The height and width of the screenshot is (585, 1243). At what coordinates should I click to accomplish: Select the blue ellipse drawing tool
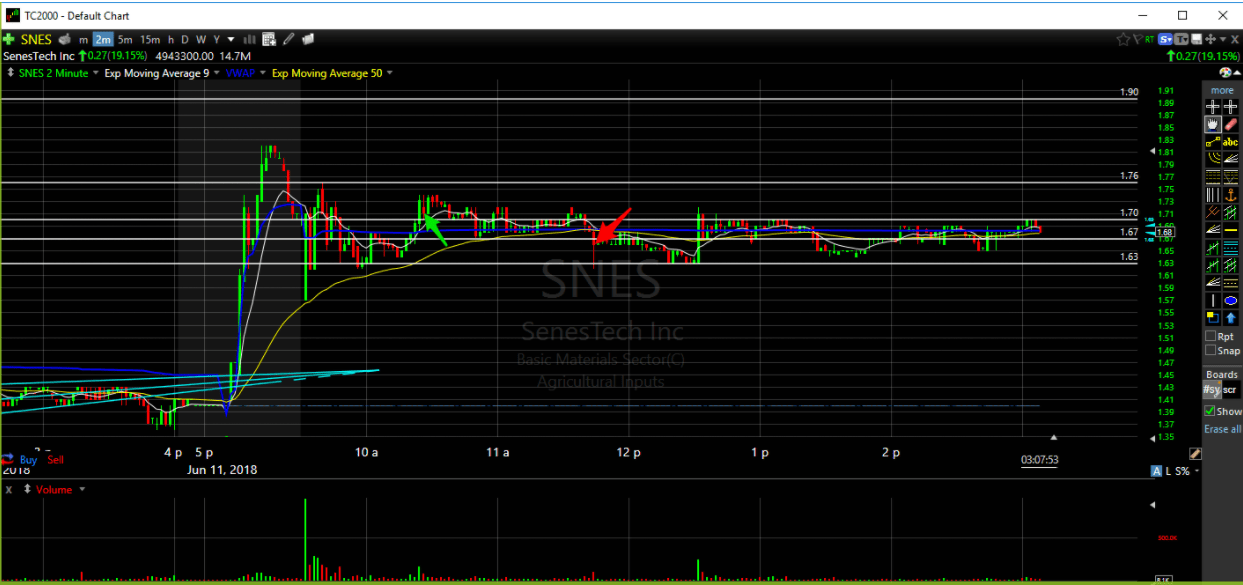(1231, 300)
